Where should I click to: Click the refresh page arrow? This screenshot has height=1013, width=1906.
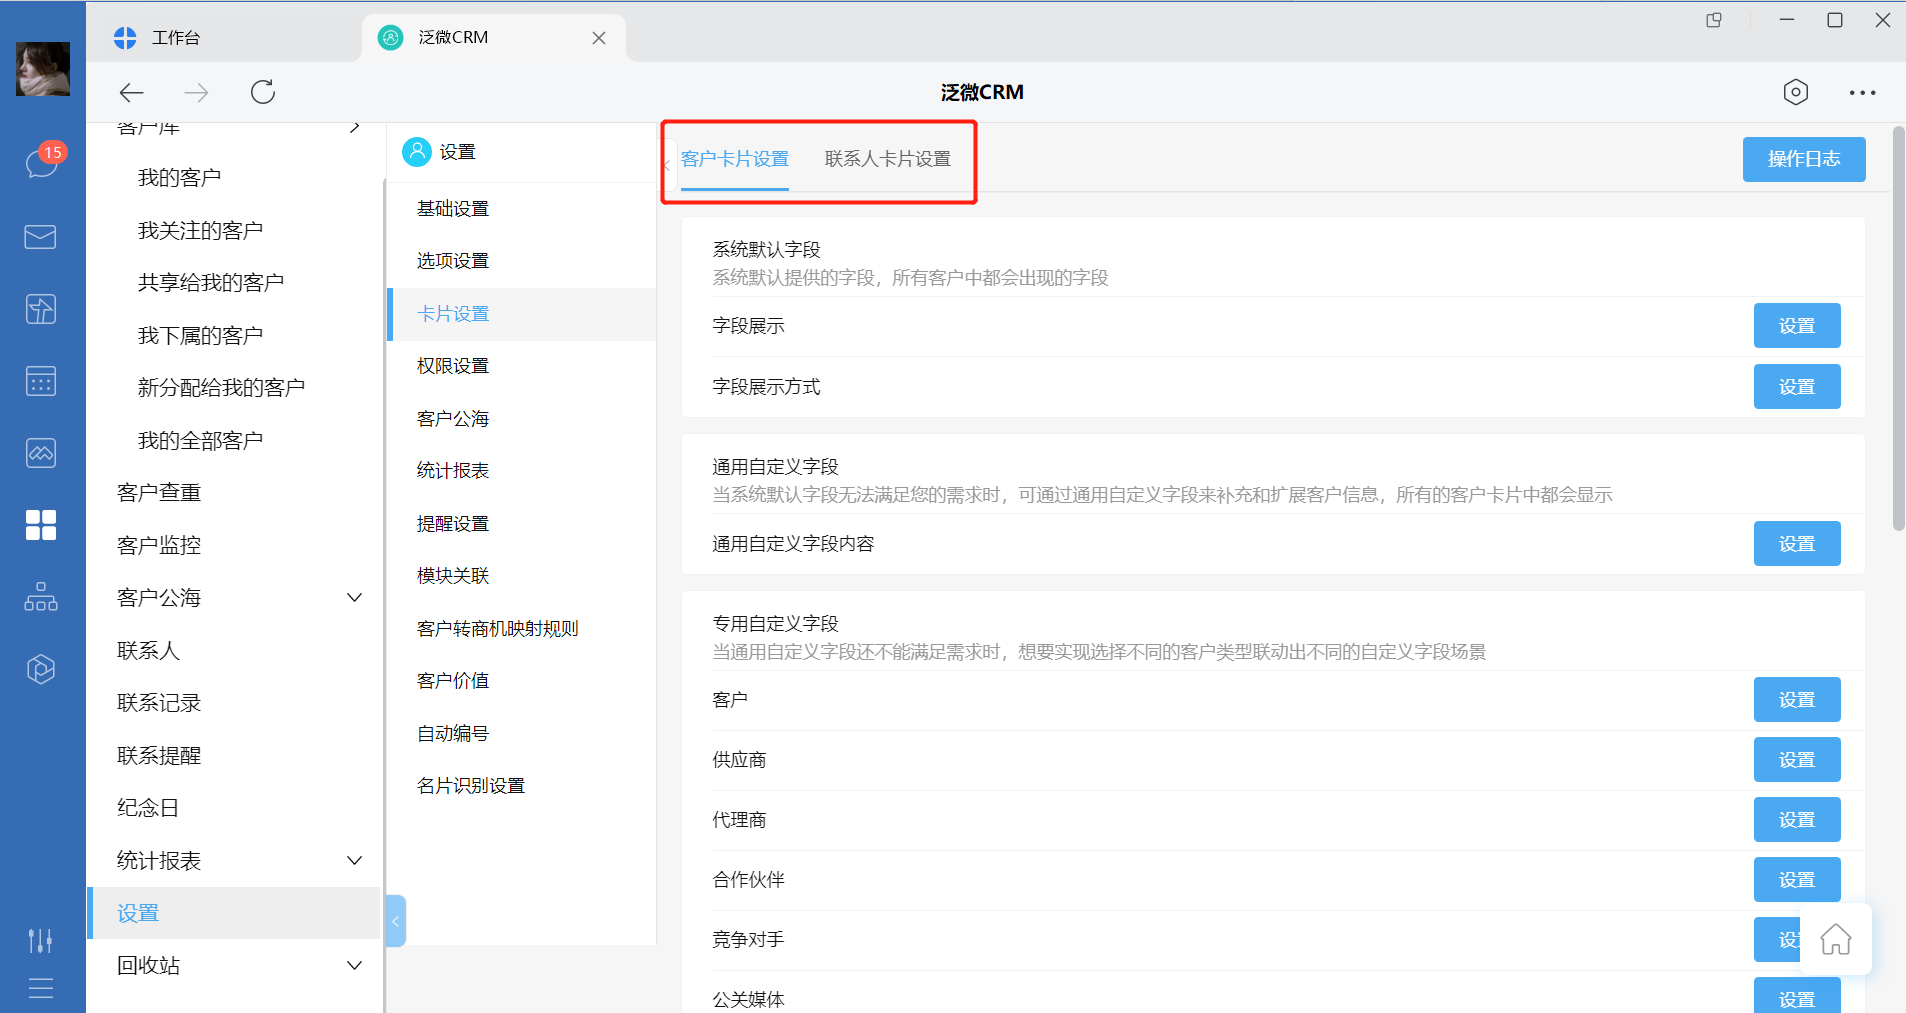coord(262,91)
